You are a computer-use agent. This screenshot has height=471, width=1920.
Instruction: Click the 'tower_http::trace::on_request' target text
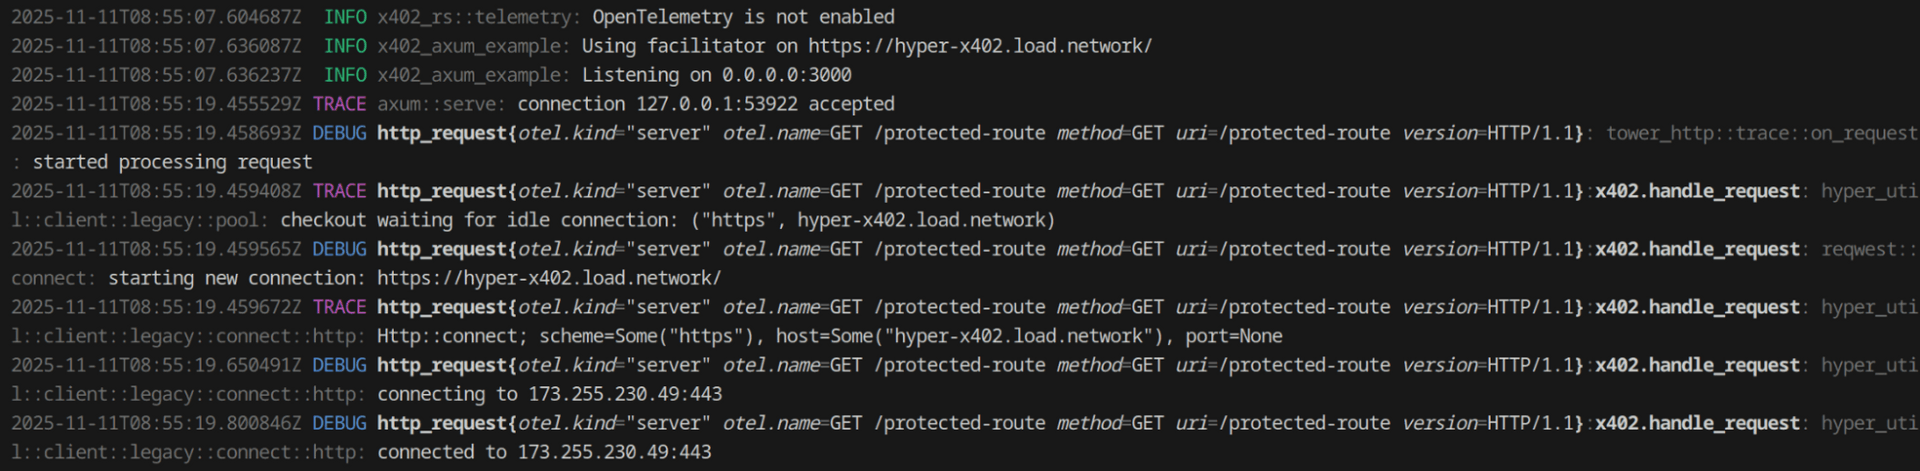click(1762, 133)
